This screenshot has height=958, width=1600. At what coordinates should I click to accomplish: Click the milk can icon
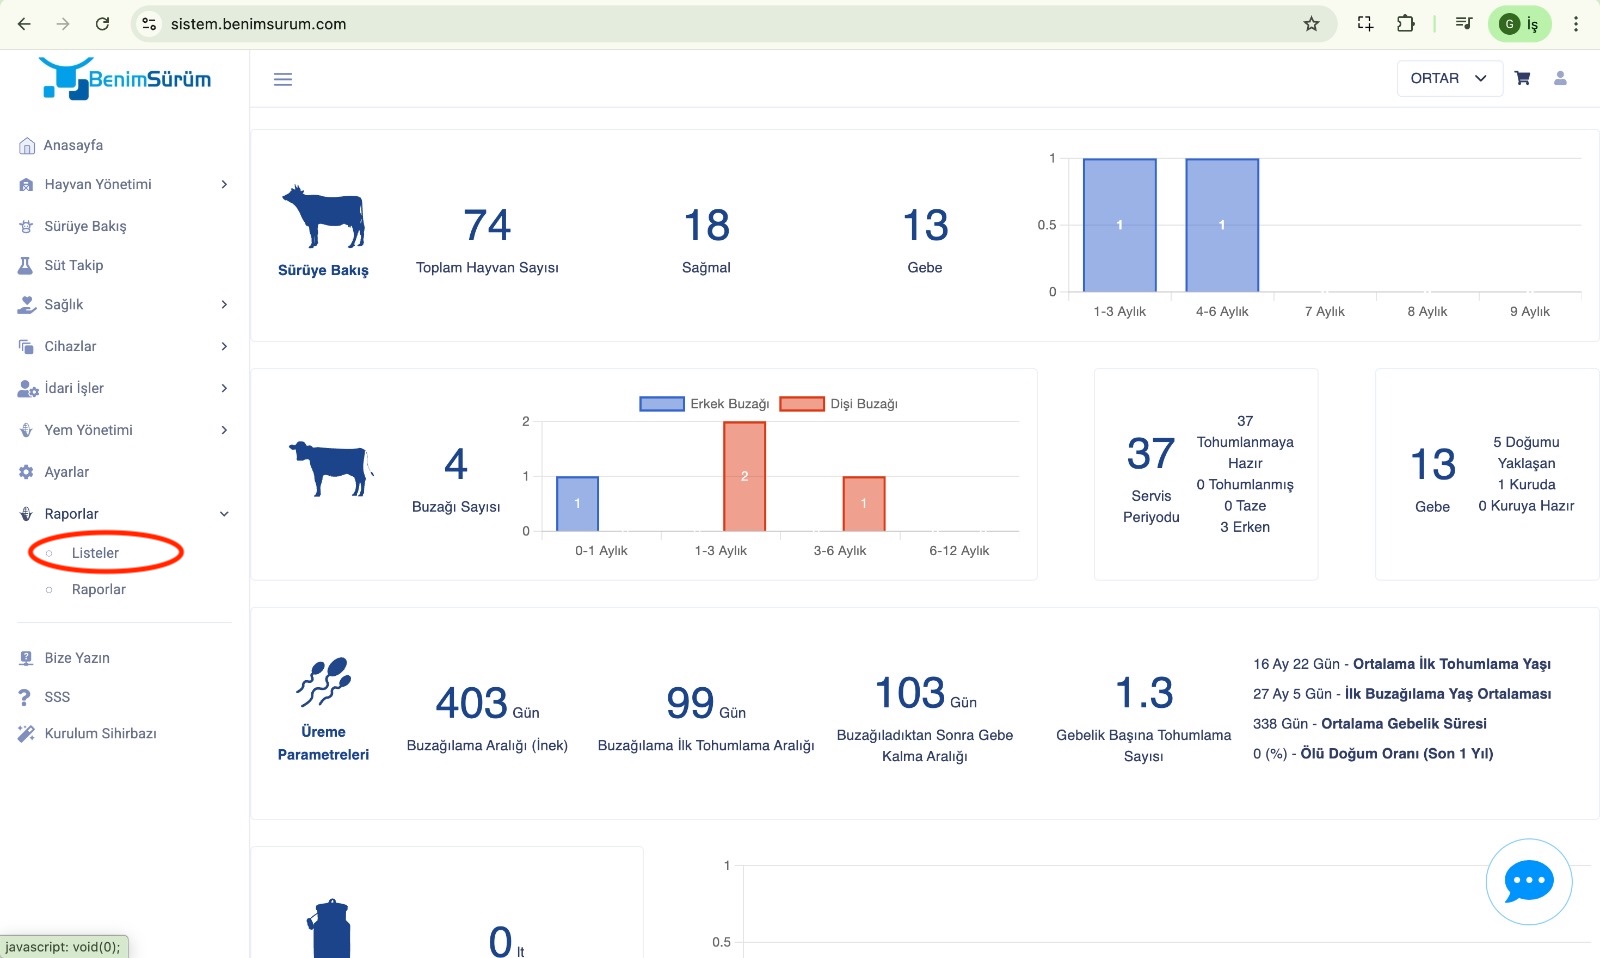(329, 928)
